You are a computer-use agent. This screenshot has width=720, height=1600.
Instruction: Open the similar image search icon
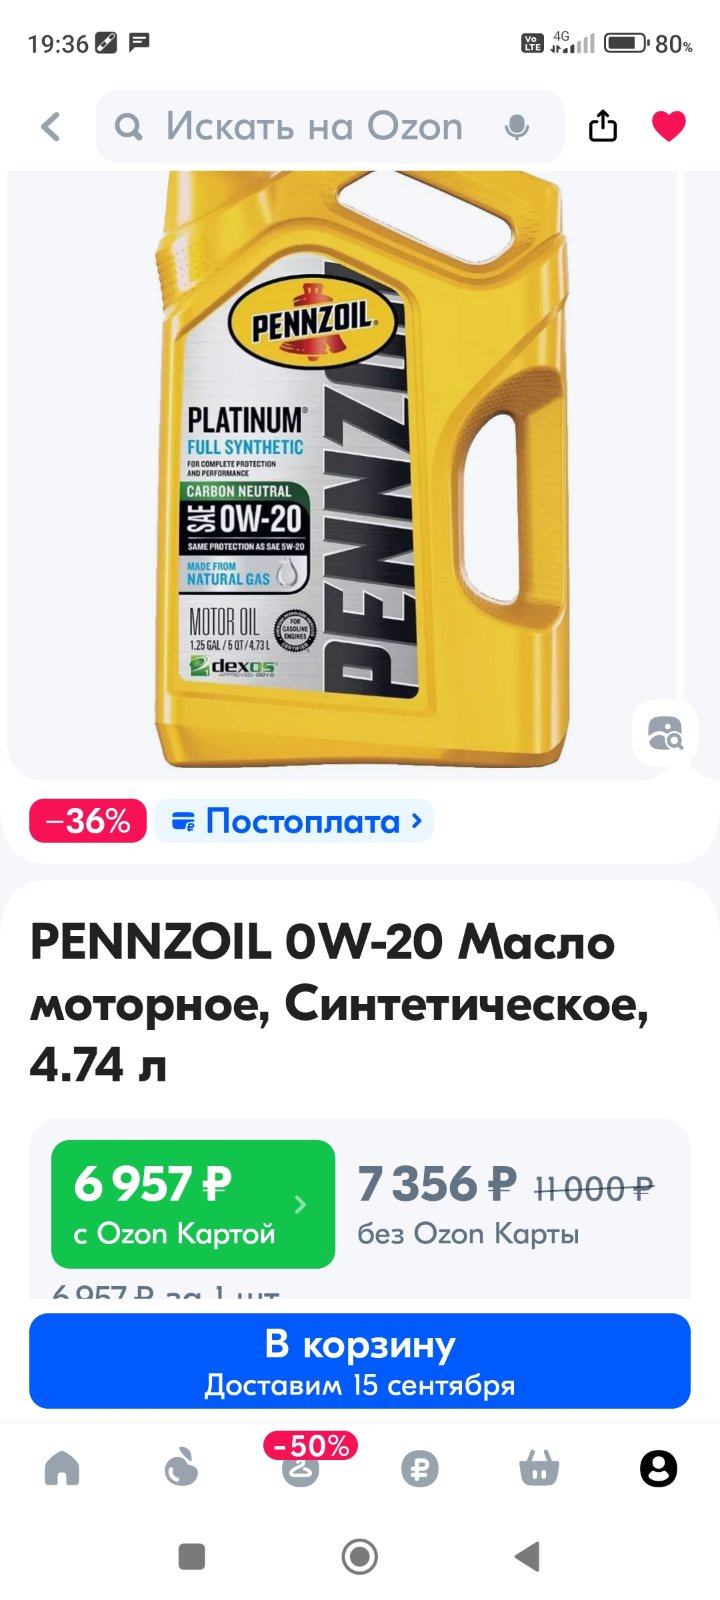[x=665, y=734]
